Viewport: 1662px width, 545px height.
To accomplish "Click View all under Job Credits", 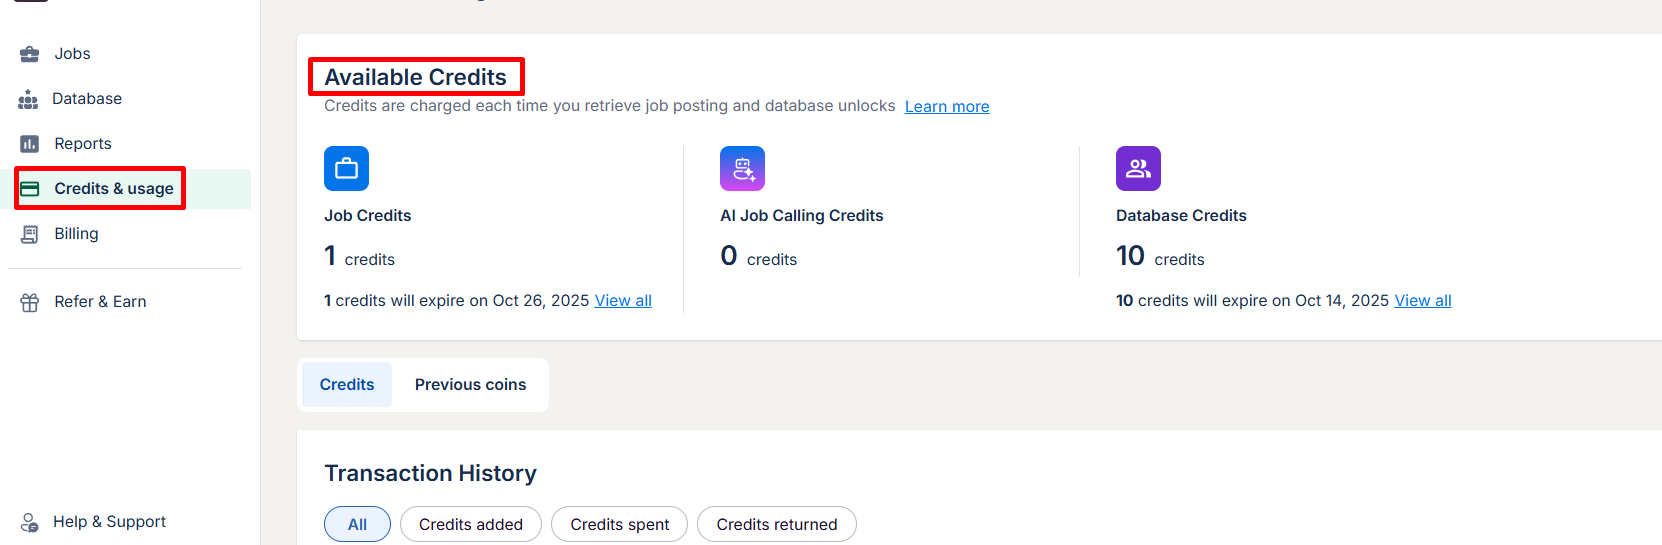I will point(623,301).
